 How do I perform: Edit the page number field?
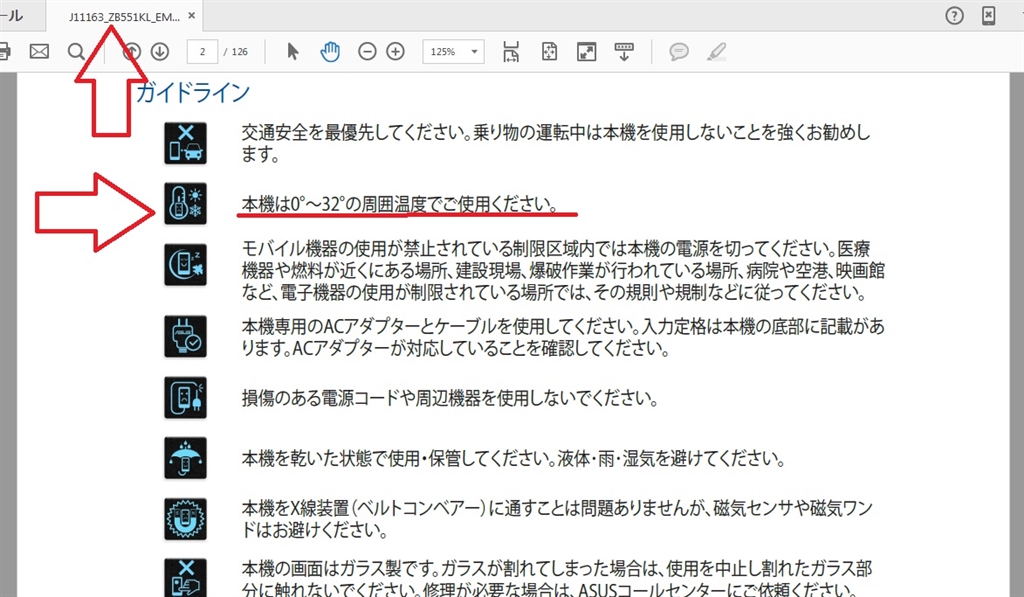tap(202, 52)
